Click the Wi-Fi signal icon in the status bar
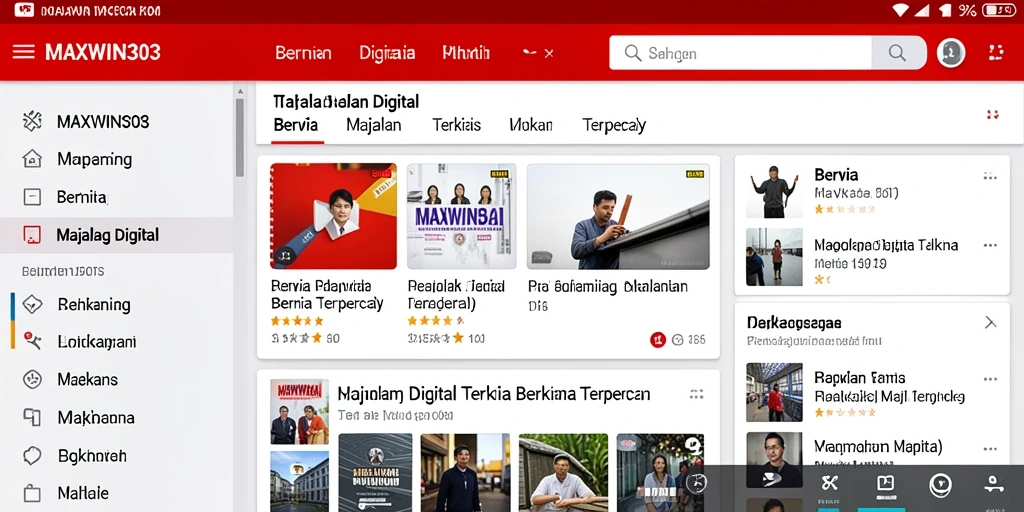The height and width of the screenshot is (512, 1024). (901, 10)
